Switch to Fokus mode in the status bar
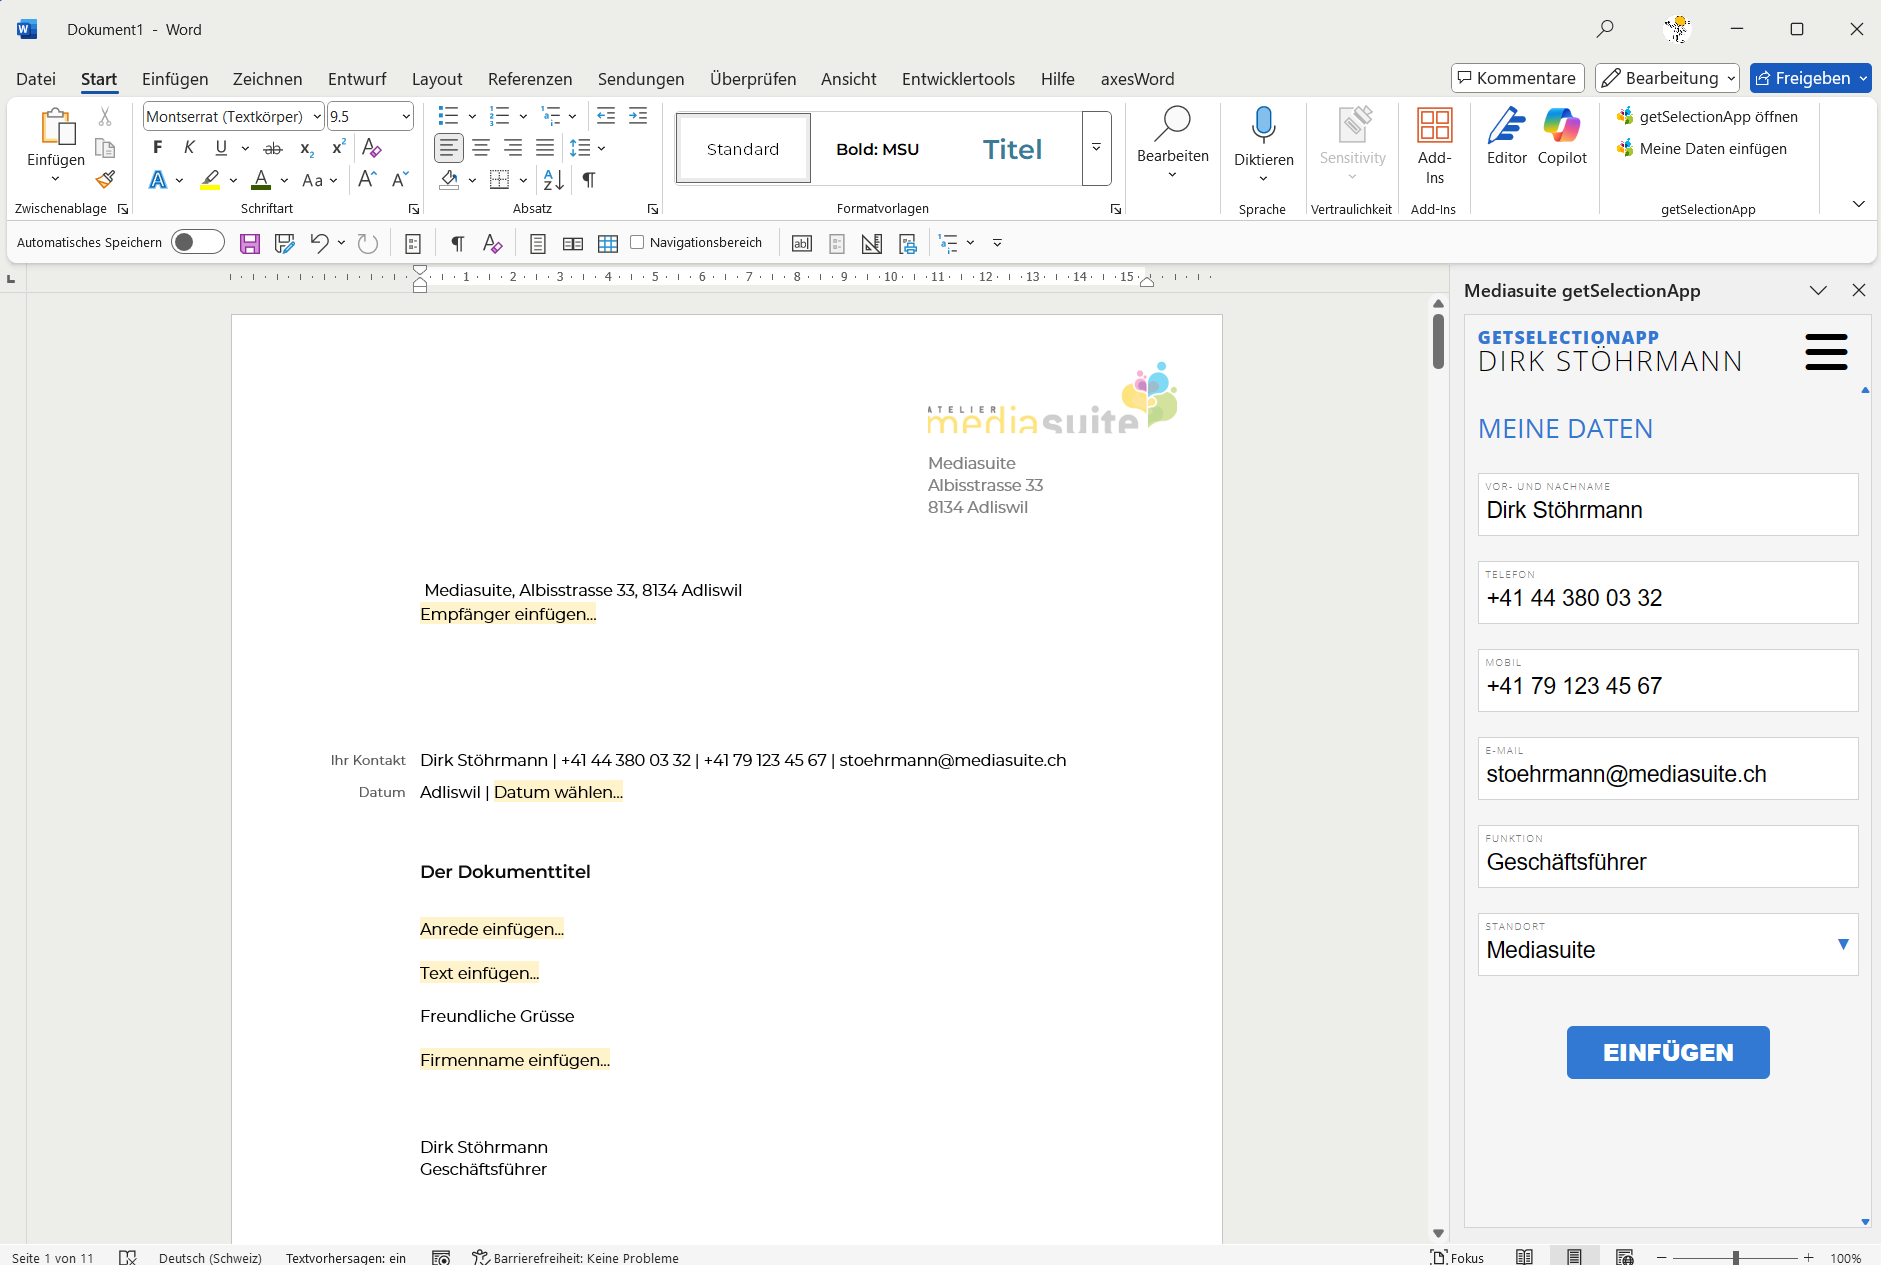 1457,1257
